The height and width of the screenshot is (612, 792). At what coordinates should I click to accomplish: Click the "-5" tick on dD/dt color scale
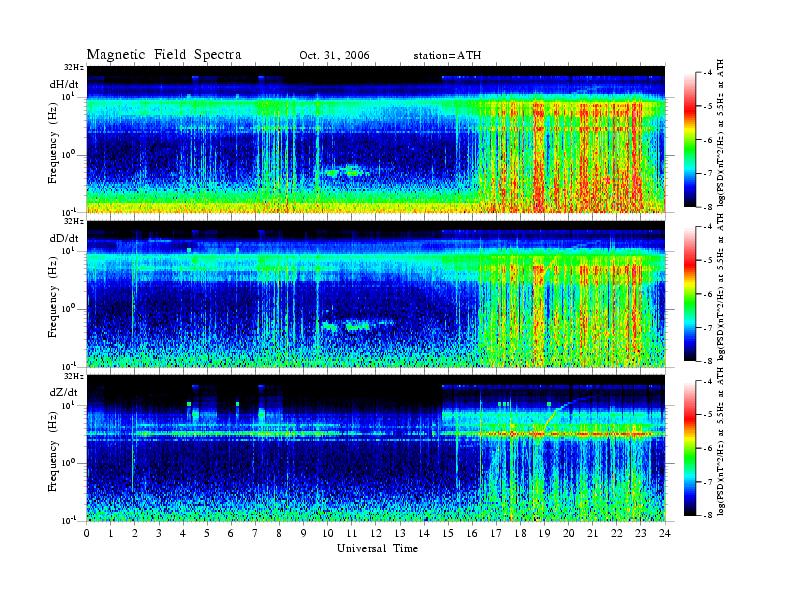coord(709,260)
